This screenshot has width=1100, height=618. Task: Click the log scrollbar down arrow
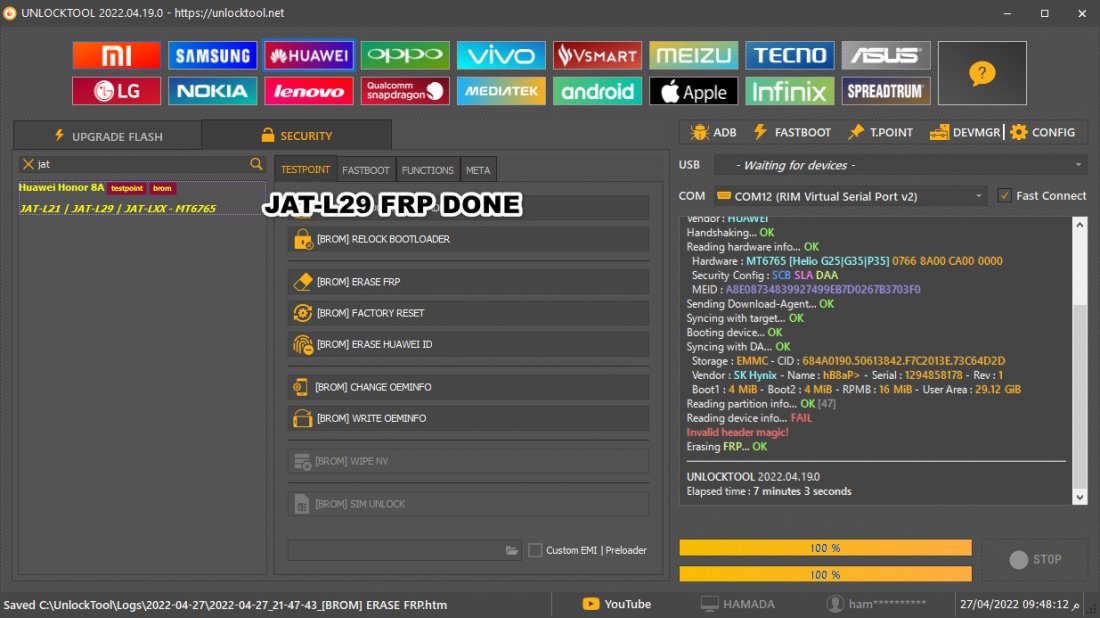(x=1080, y=497)
